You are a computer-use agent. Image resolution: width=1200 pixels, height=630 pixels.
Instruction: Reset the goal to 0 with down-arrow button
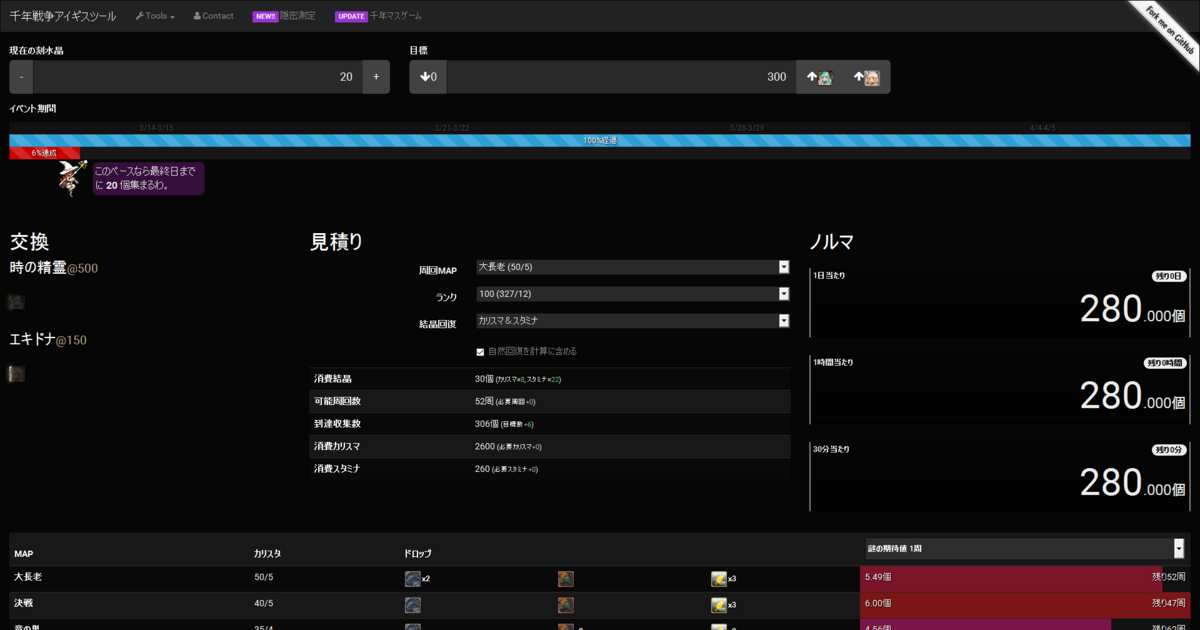click(x=428, y=77)
